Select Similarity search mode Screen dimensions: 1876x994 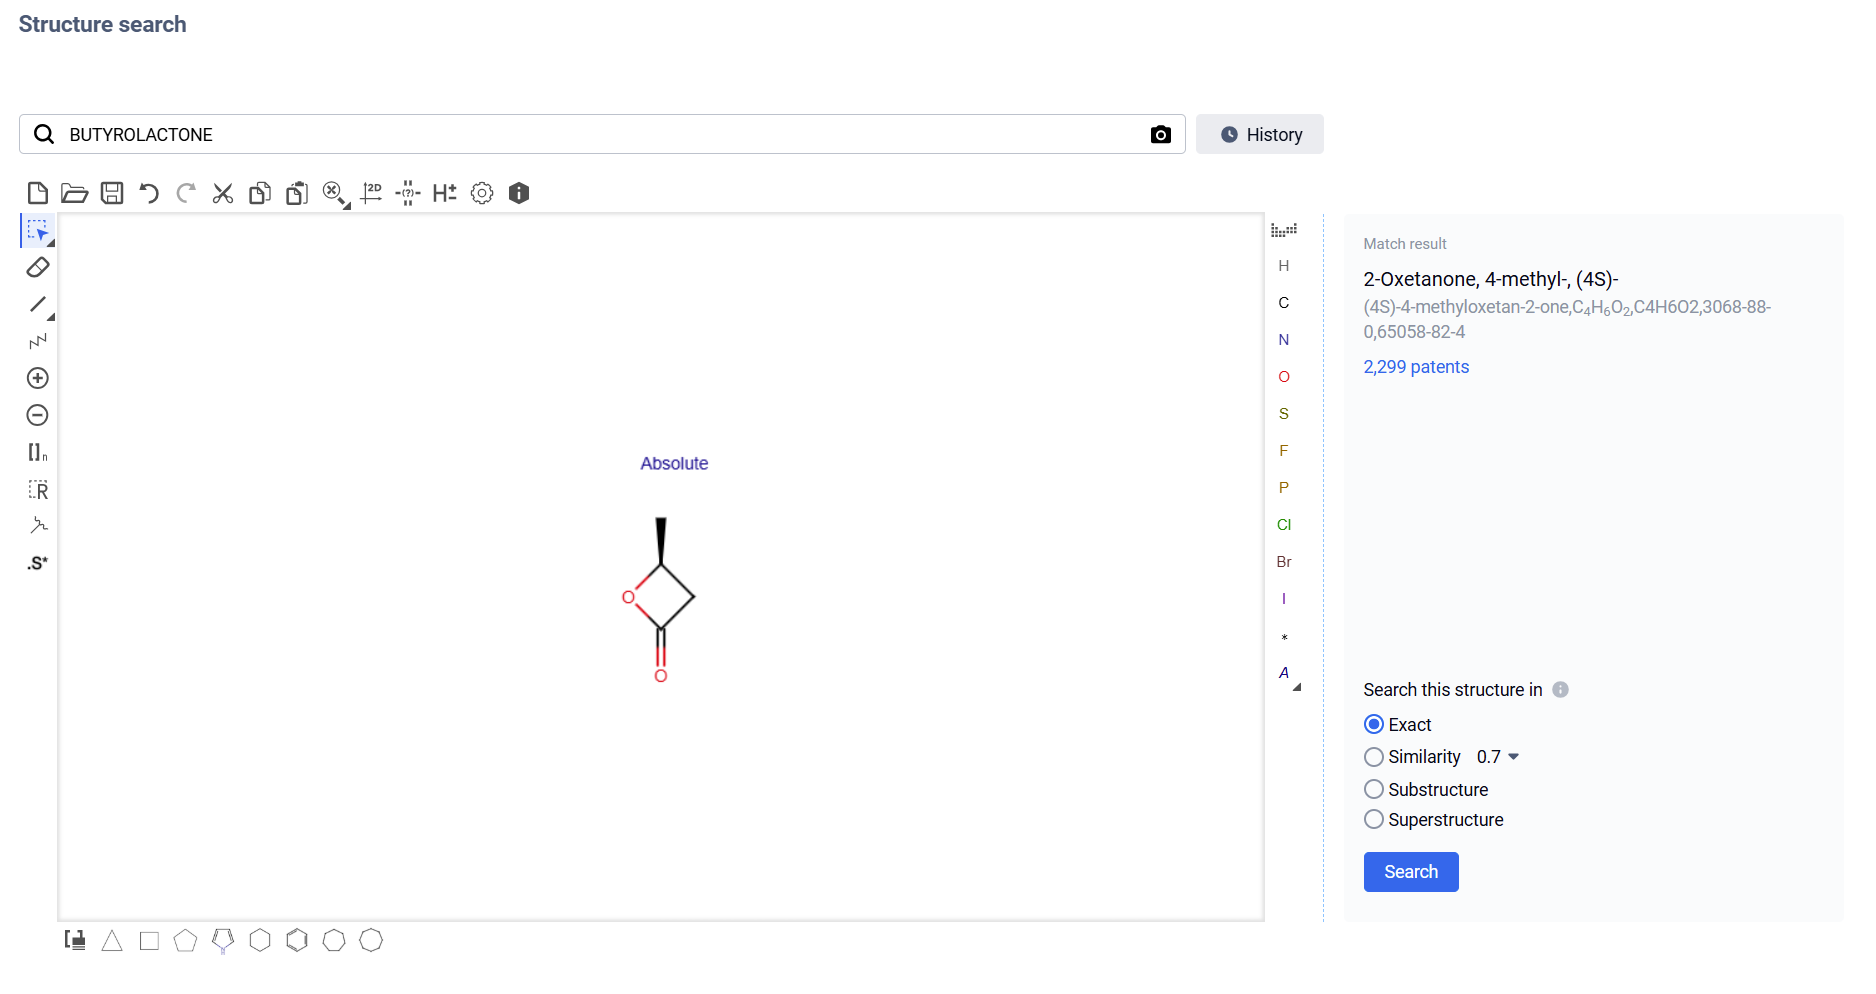pyautogui.click(x=1375, y=757)
